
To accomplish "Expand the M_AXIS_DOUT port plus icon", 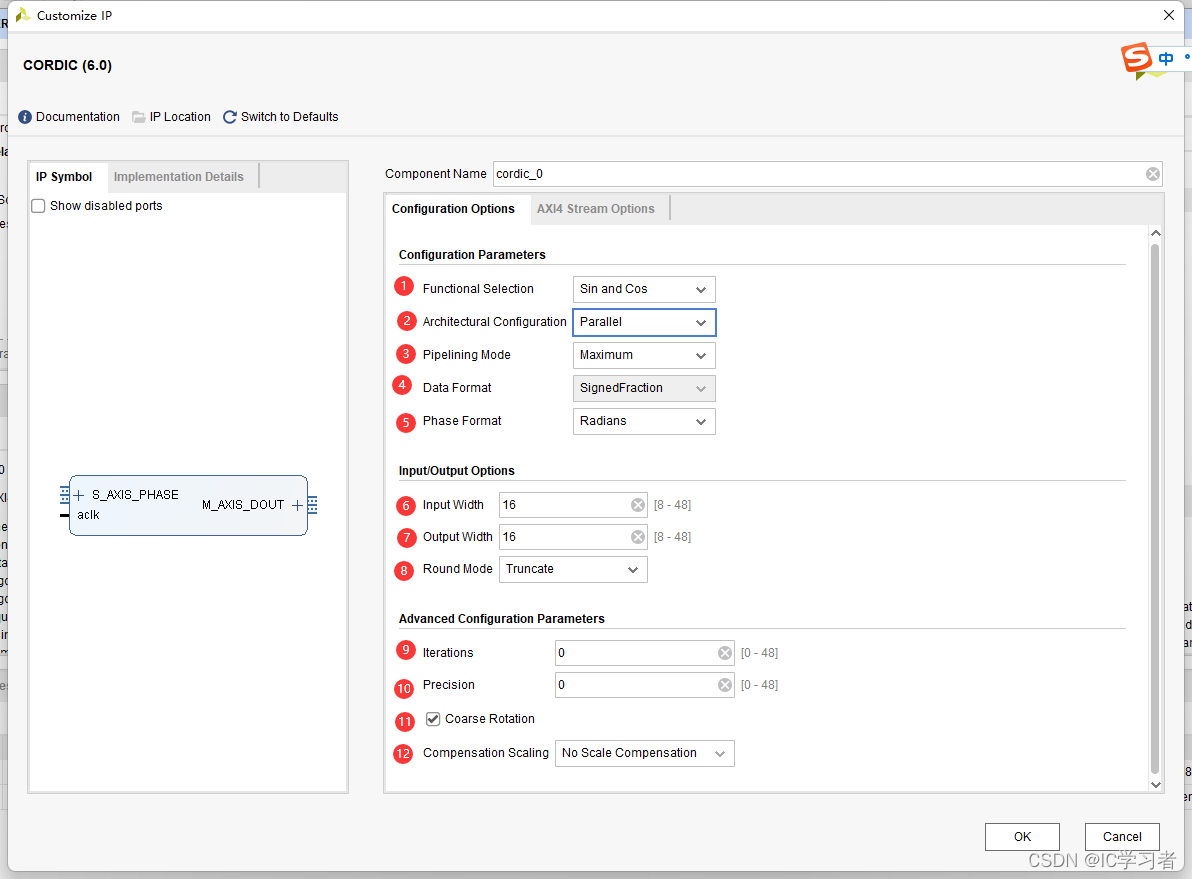I will tap(297, 505).
